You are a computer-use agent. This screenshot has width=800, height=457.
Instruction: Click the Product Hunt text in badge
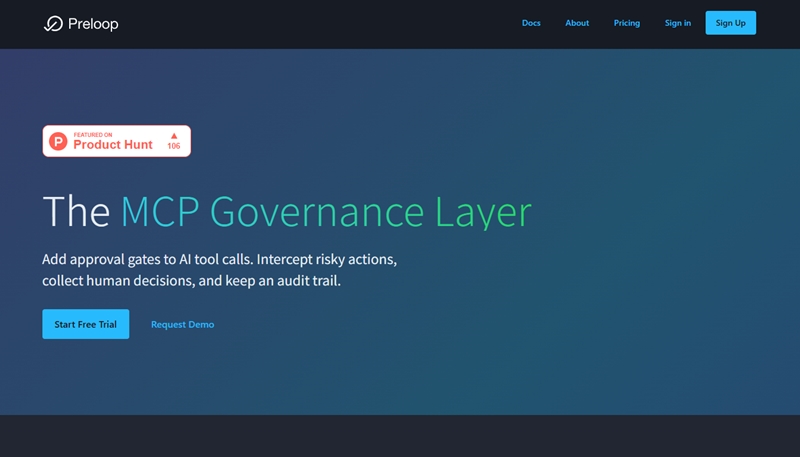coord(113,145)
